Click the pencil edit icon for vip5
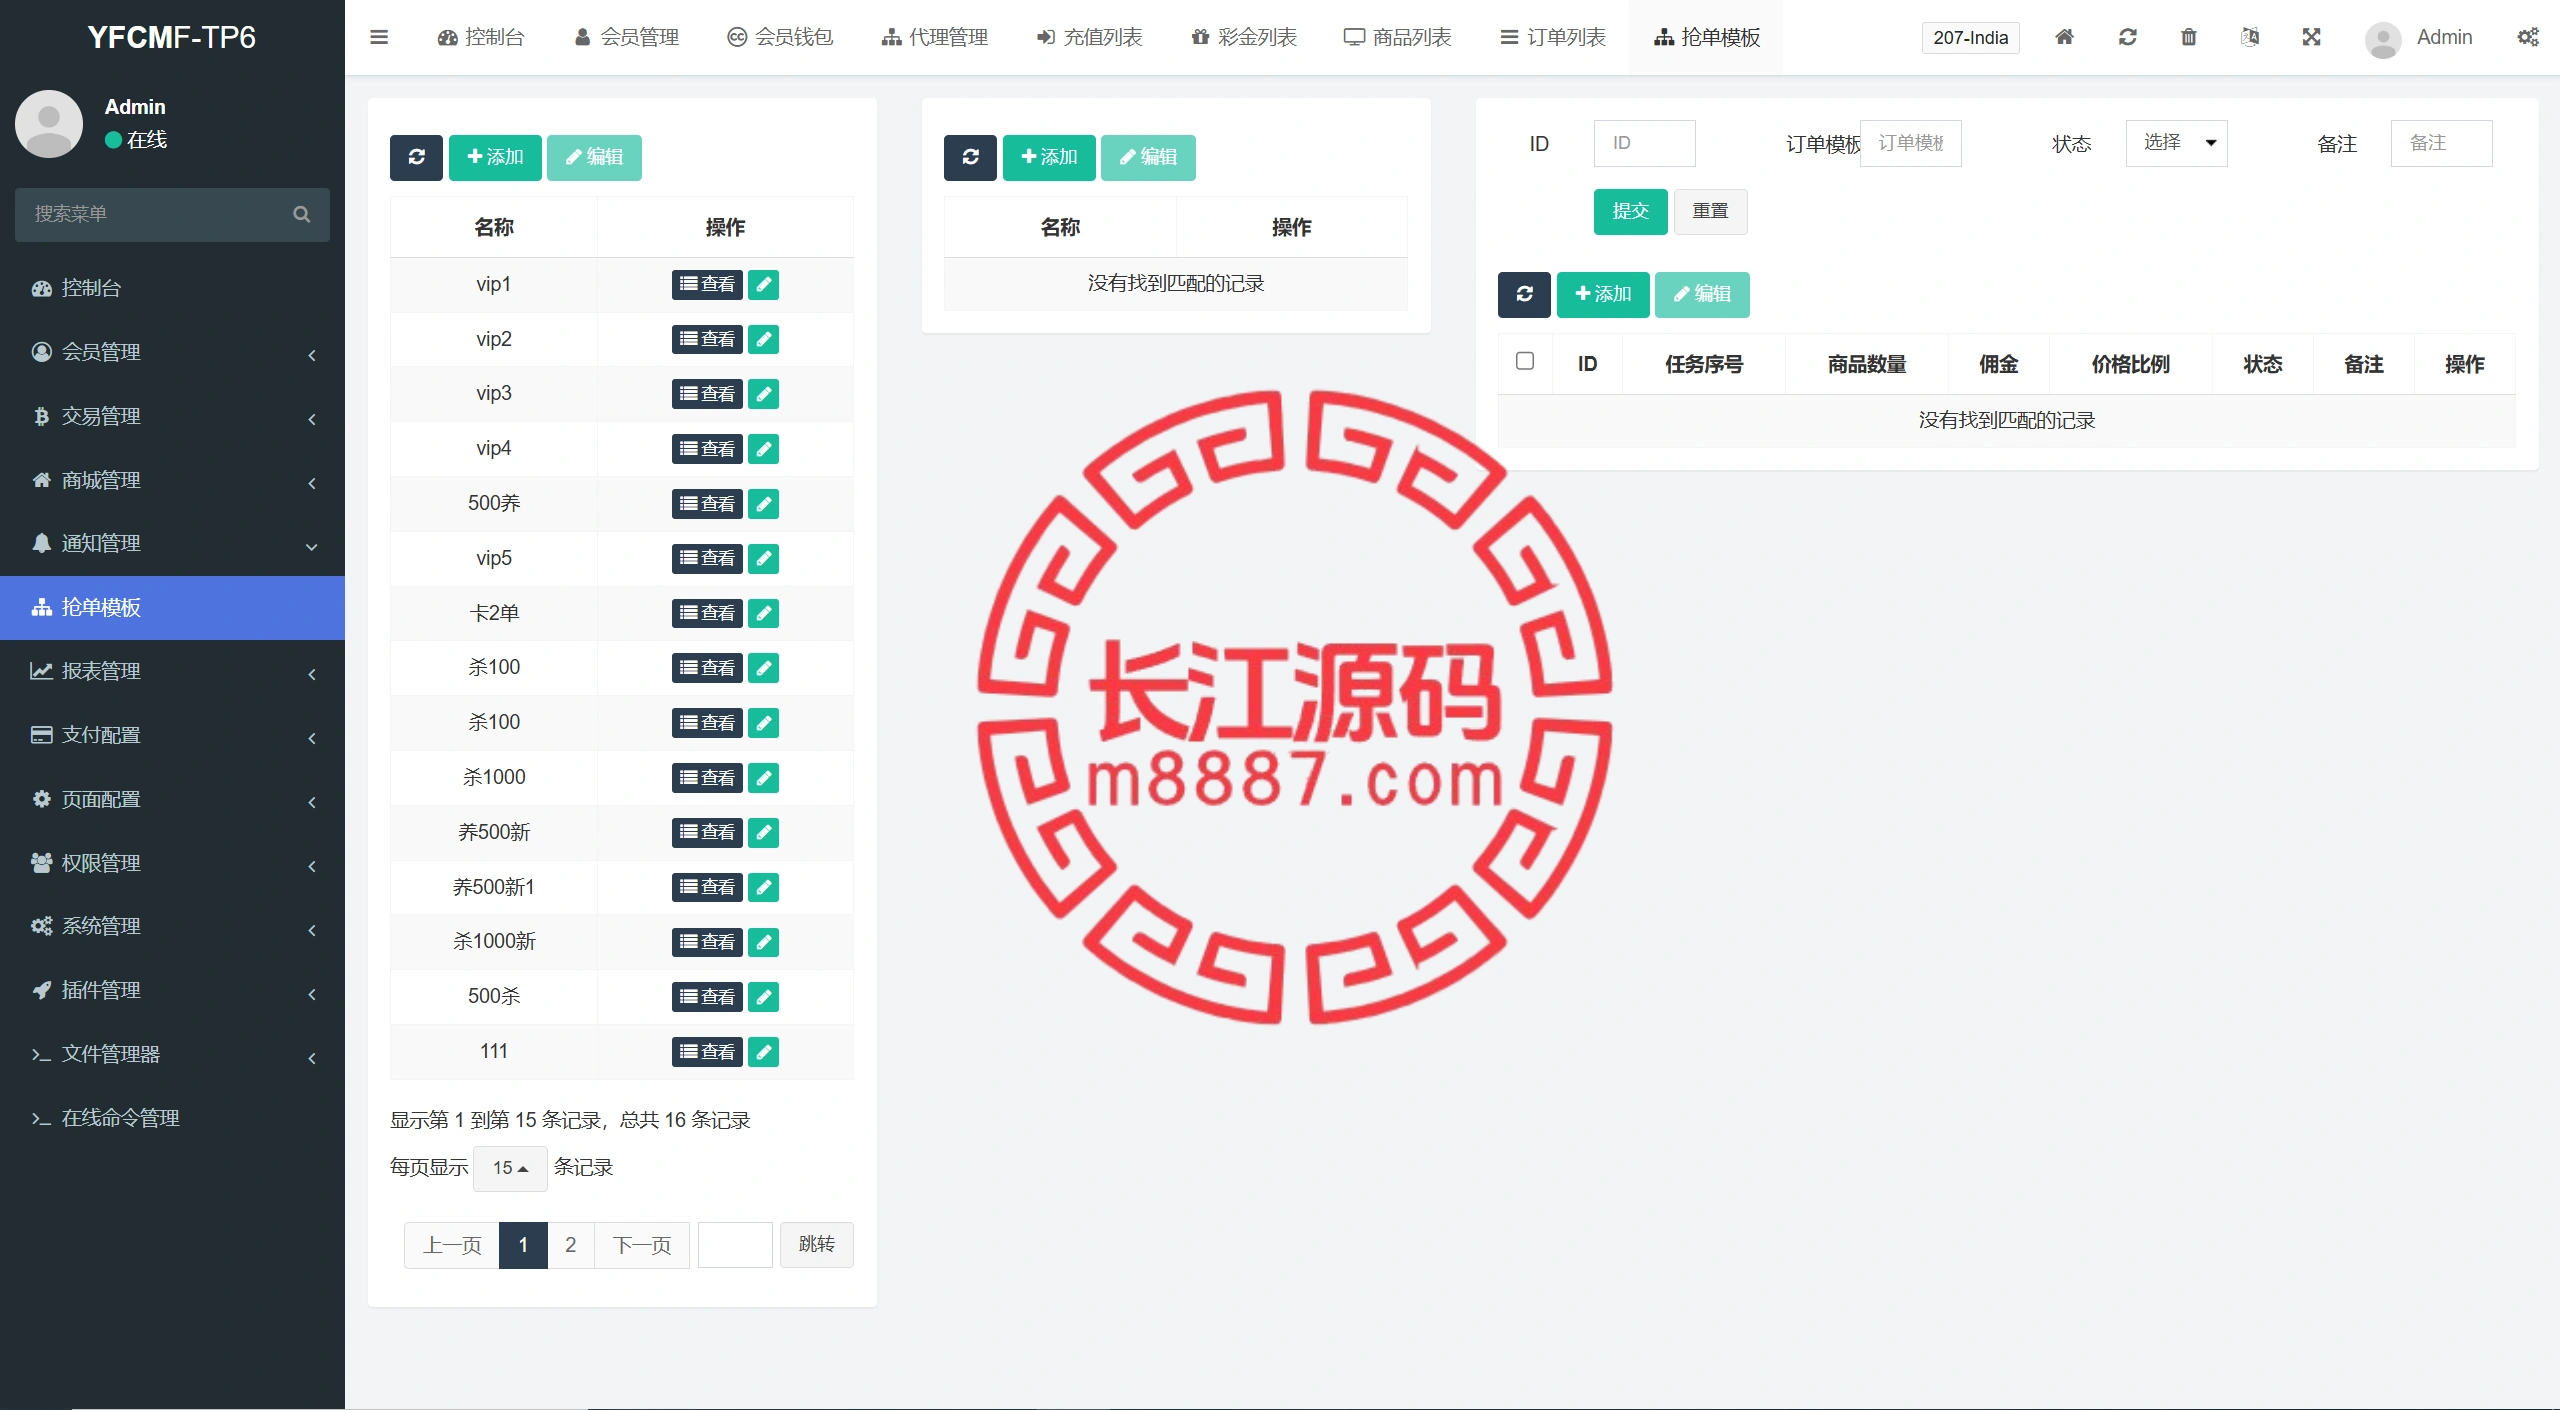2560x1410 pixels. [x=764, y=559]
